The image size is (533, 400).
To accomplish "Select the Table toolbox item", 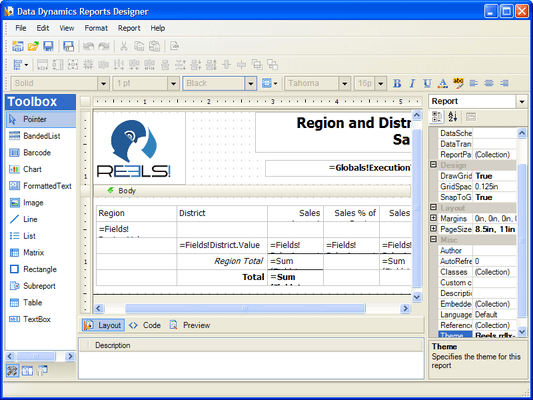I will [x=41, y=302].
